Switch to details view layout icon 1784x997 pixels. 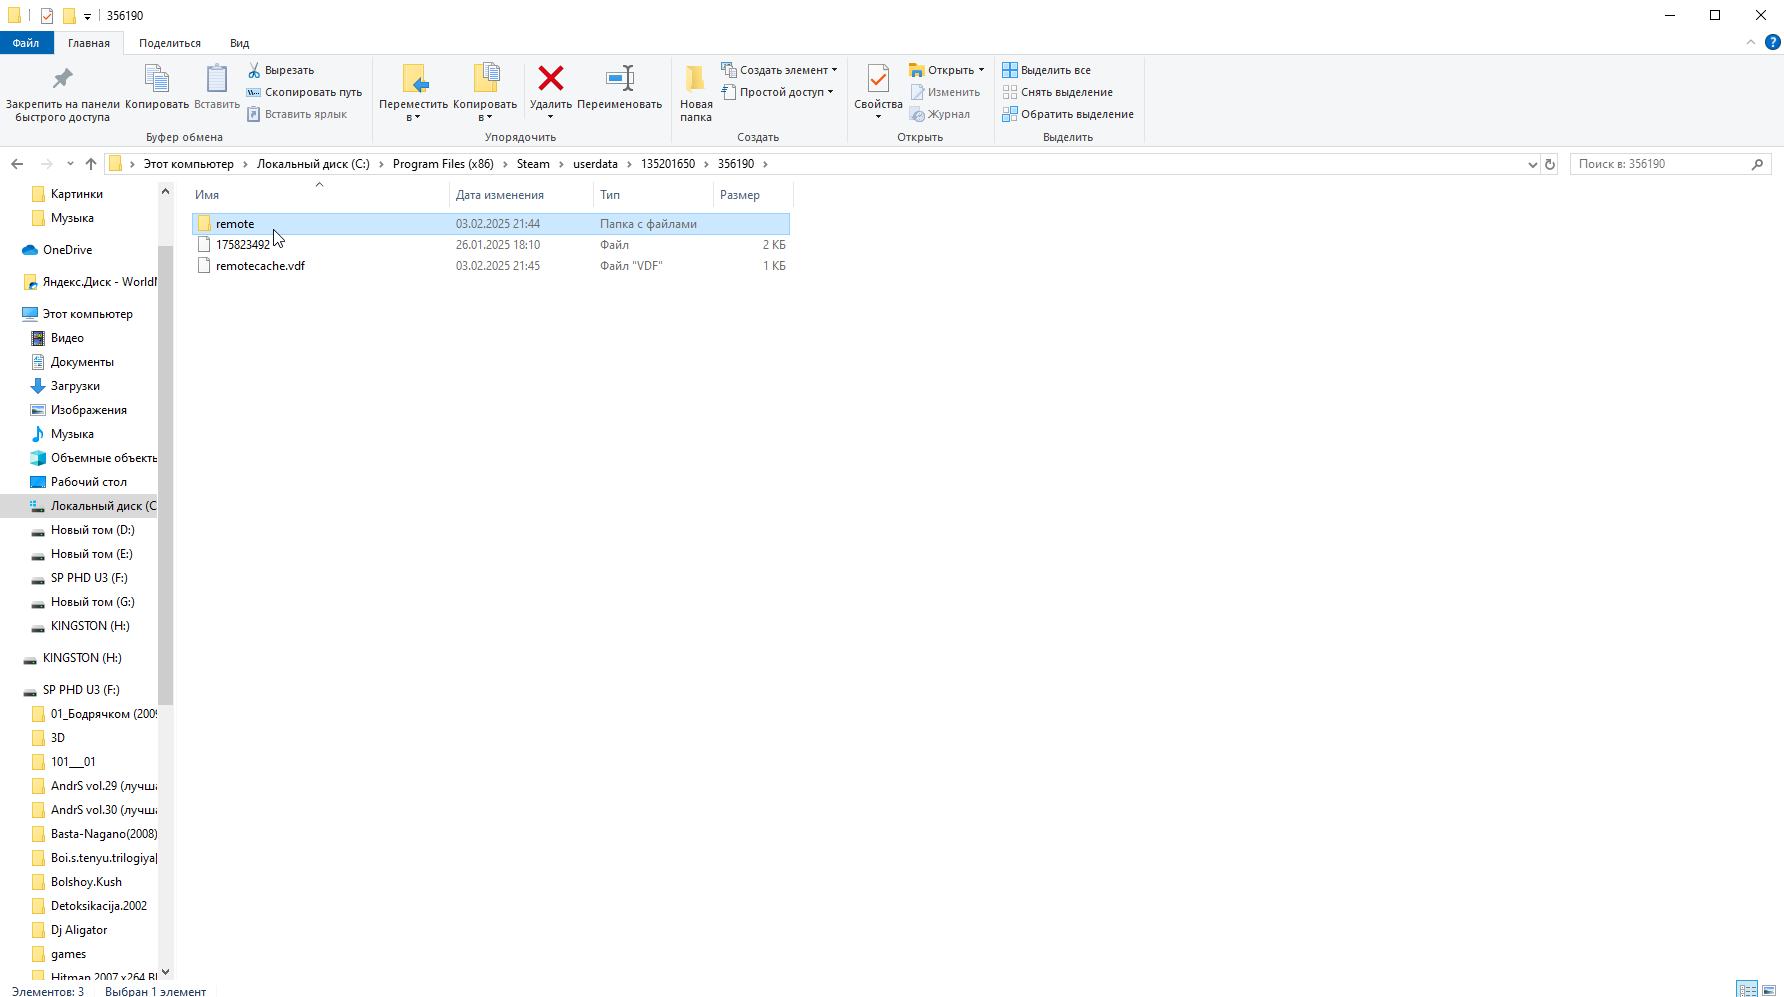(x=1747, y=989)
